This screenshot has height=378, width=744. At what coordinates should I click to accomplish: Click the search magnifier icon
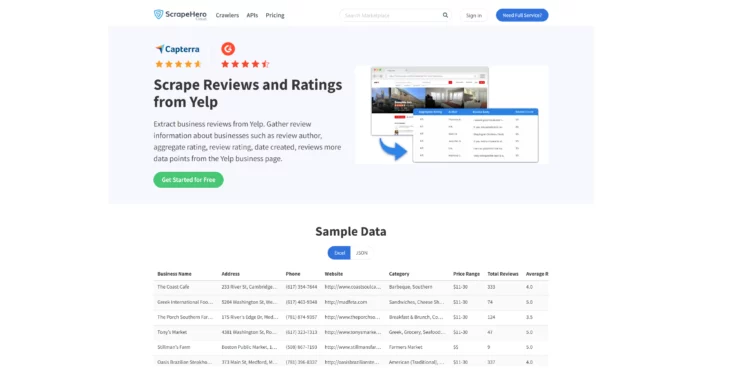[445, 15]
